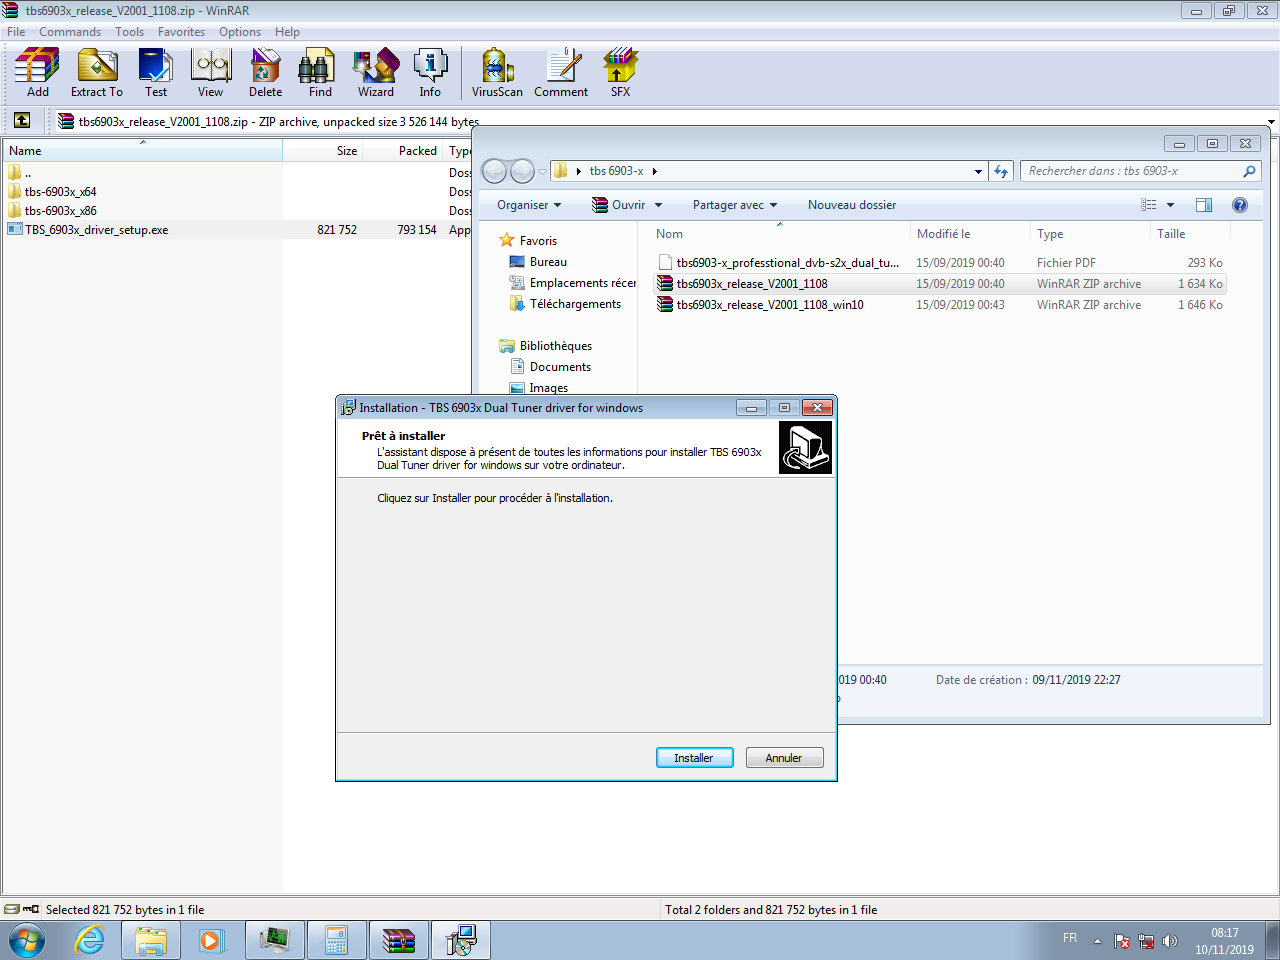The image size is (1280, 960).
Task: Click the Installer button
Action: click(694, 758)
